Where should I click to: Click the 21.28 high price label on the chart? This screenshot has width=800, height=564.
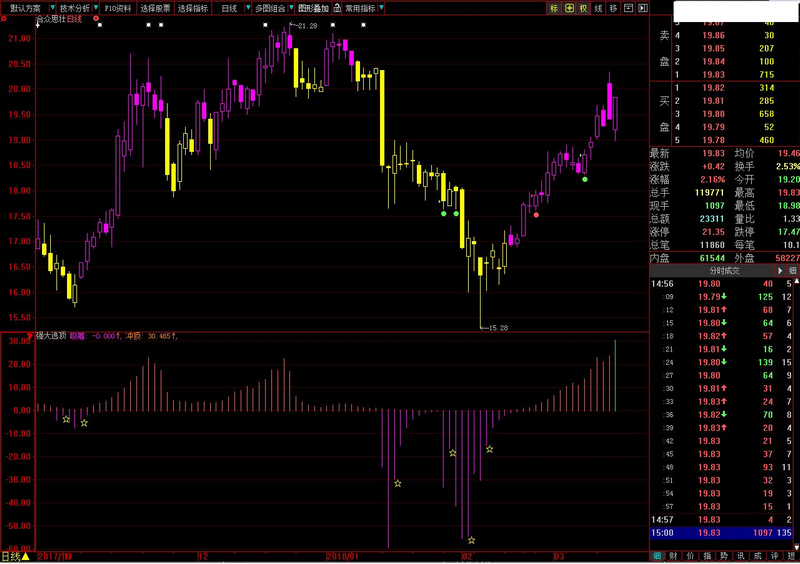tap(308, 26)
